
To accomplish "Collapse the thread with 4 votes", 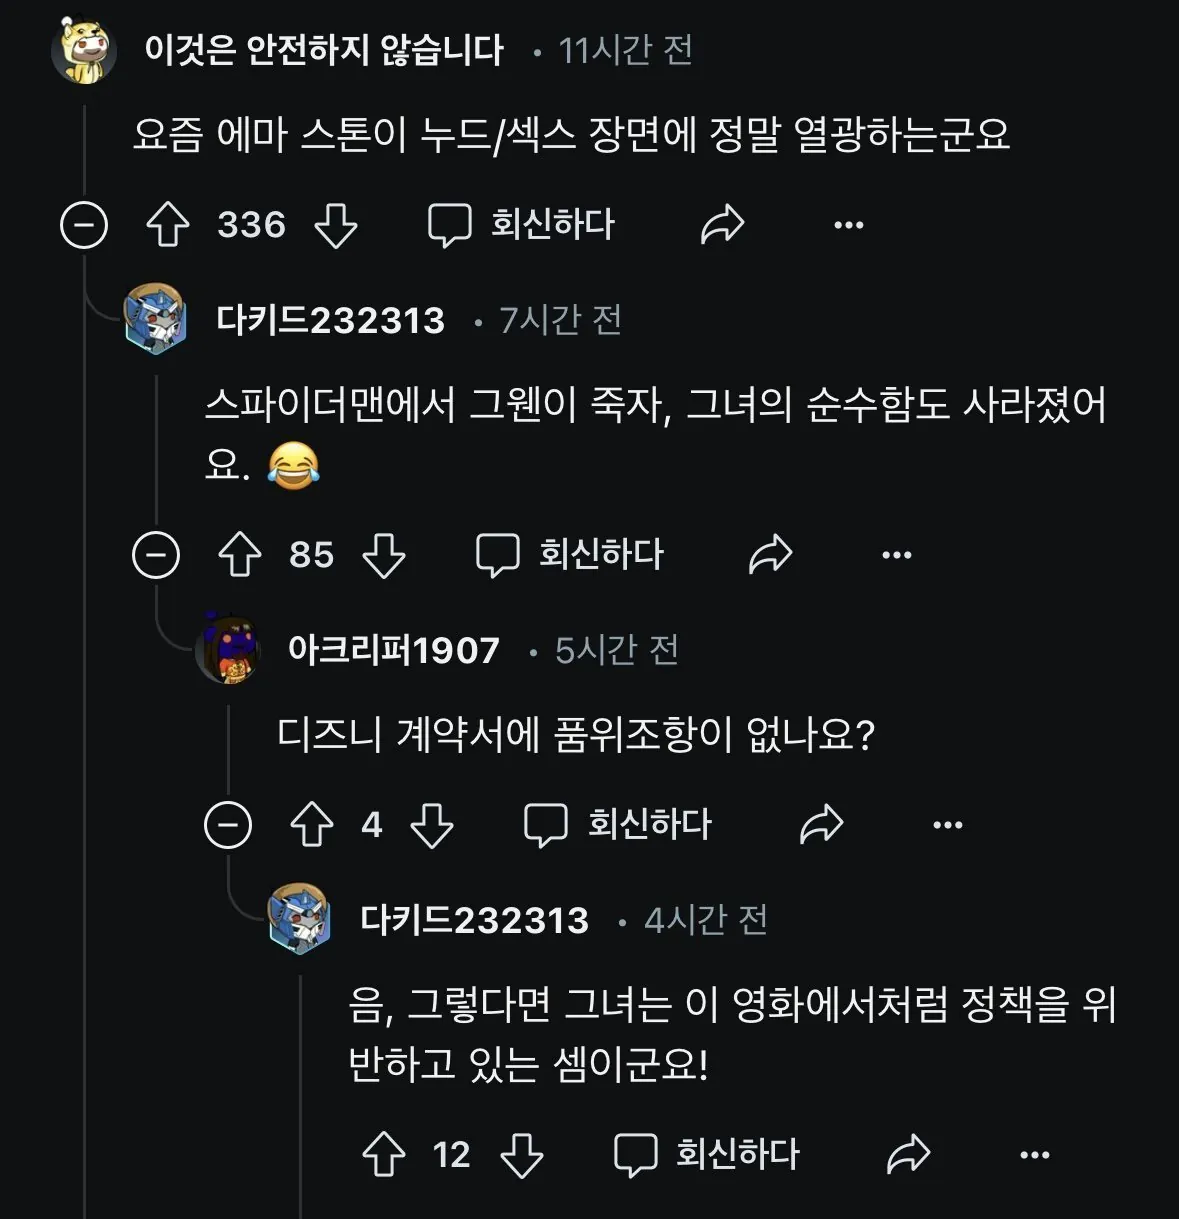I will [228, 825].
